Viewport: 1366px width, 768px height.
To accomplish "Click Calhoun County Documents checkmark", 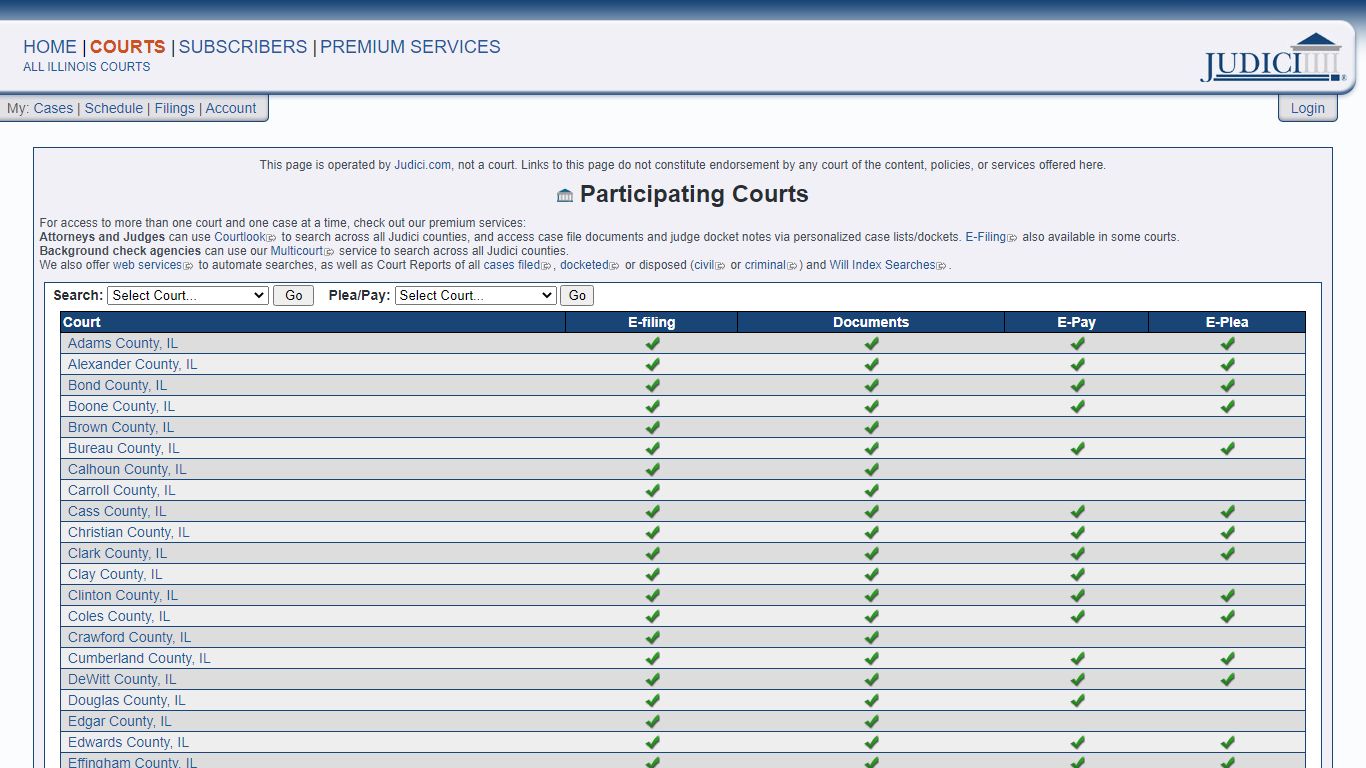I will 871,469.
